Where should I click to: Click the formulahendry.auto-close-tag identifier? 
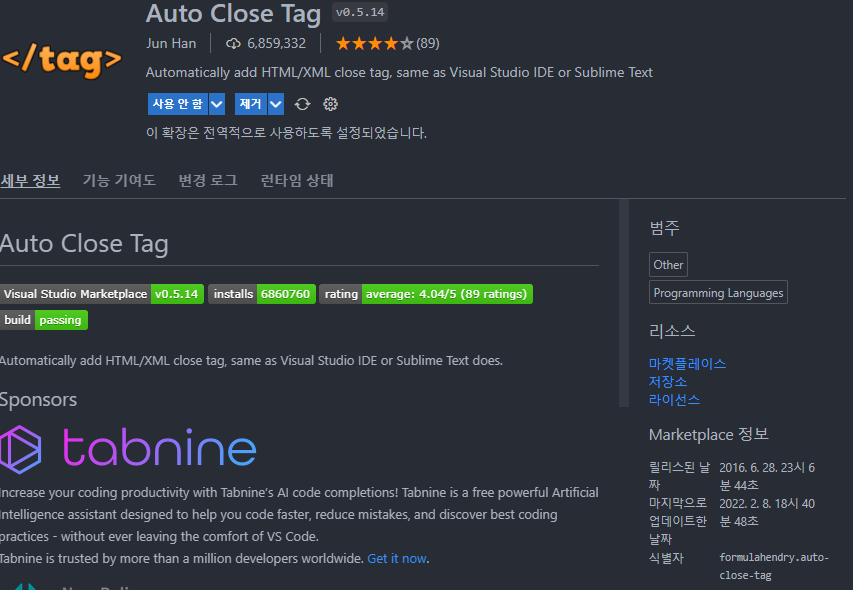point(774,566)
